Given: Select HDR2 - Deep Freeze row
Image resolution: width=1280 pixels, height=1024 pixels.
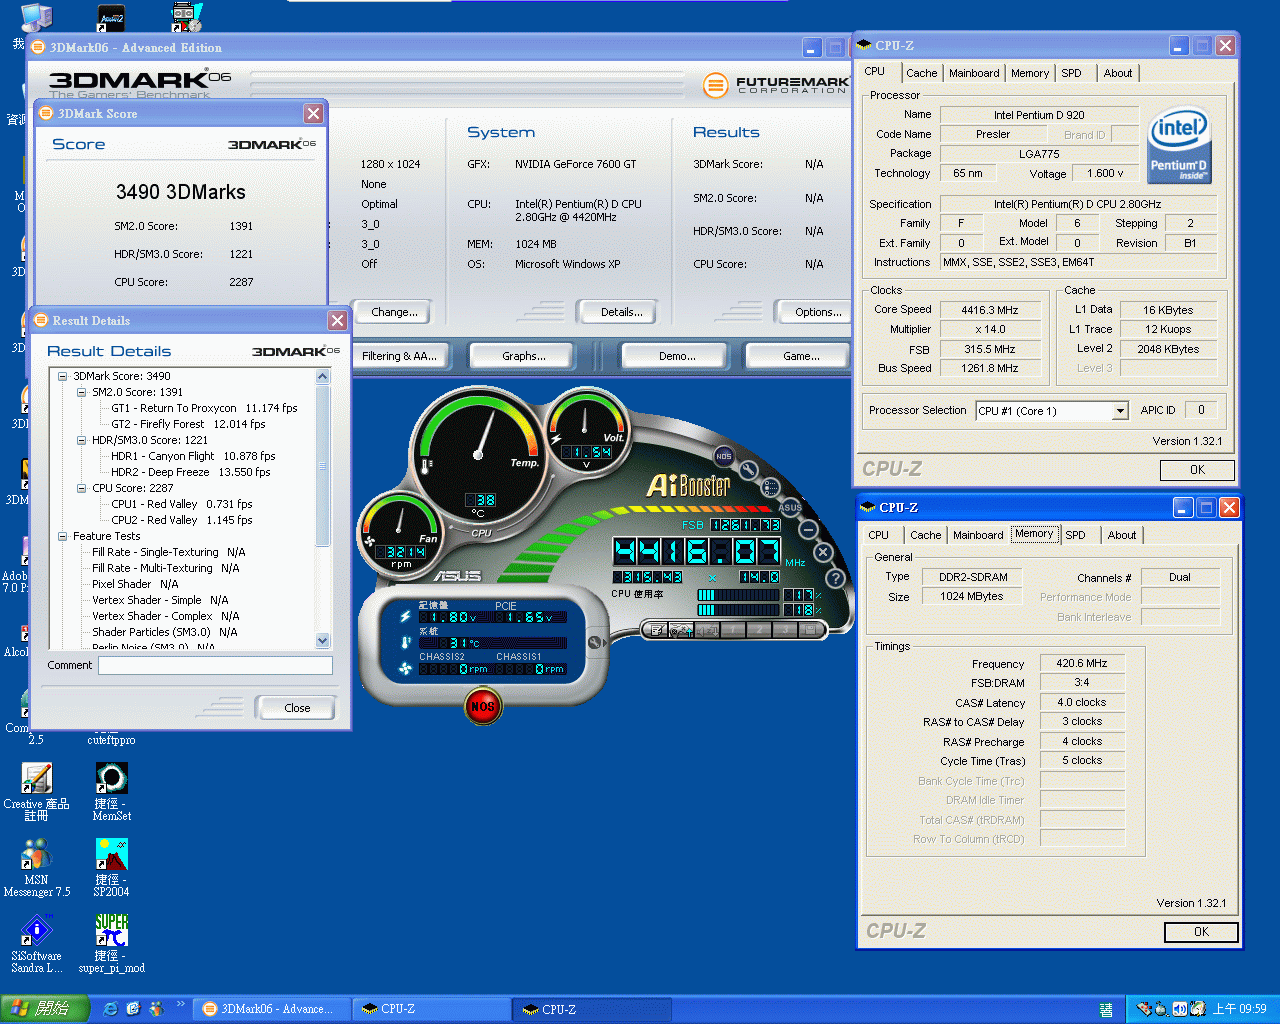Looking at the screenshot, I should [x=190, y=472].
